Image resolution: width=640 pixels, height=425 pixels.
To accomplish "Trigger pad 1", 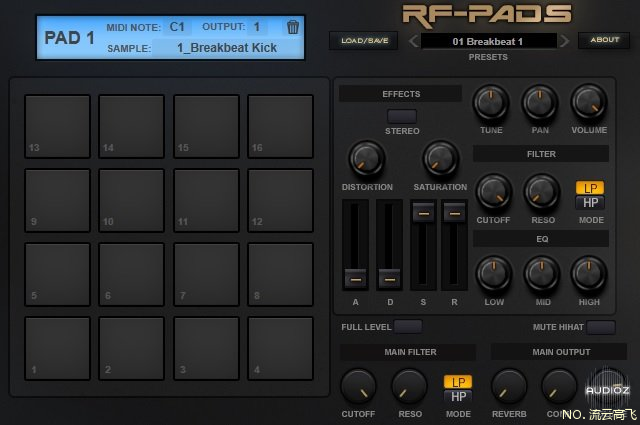I will (58, 348).
